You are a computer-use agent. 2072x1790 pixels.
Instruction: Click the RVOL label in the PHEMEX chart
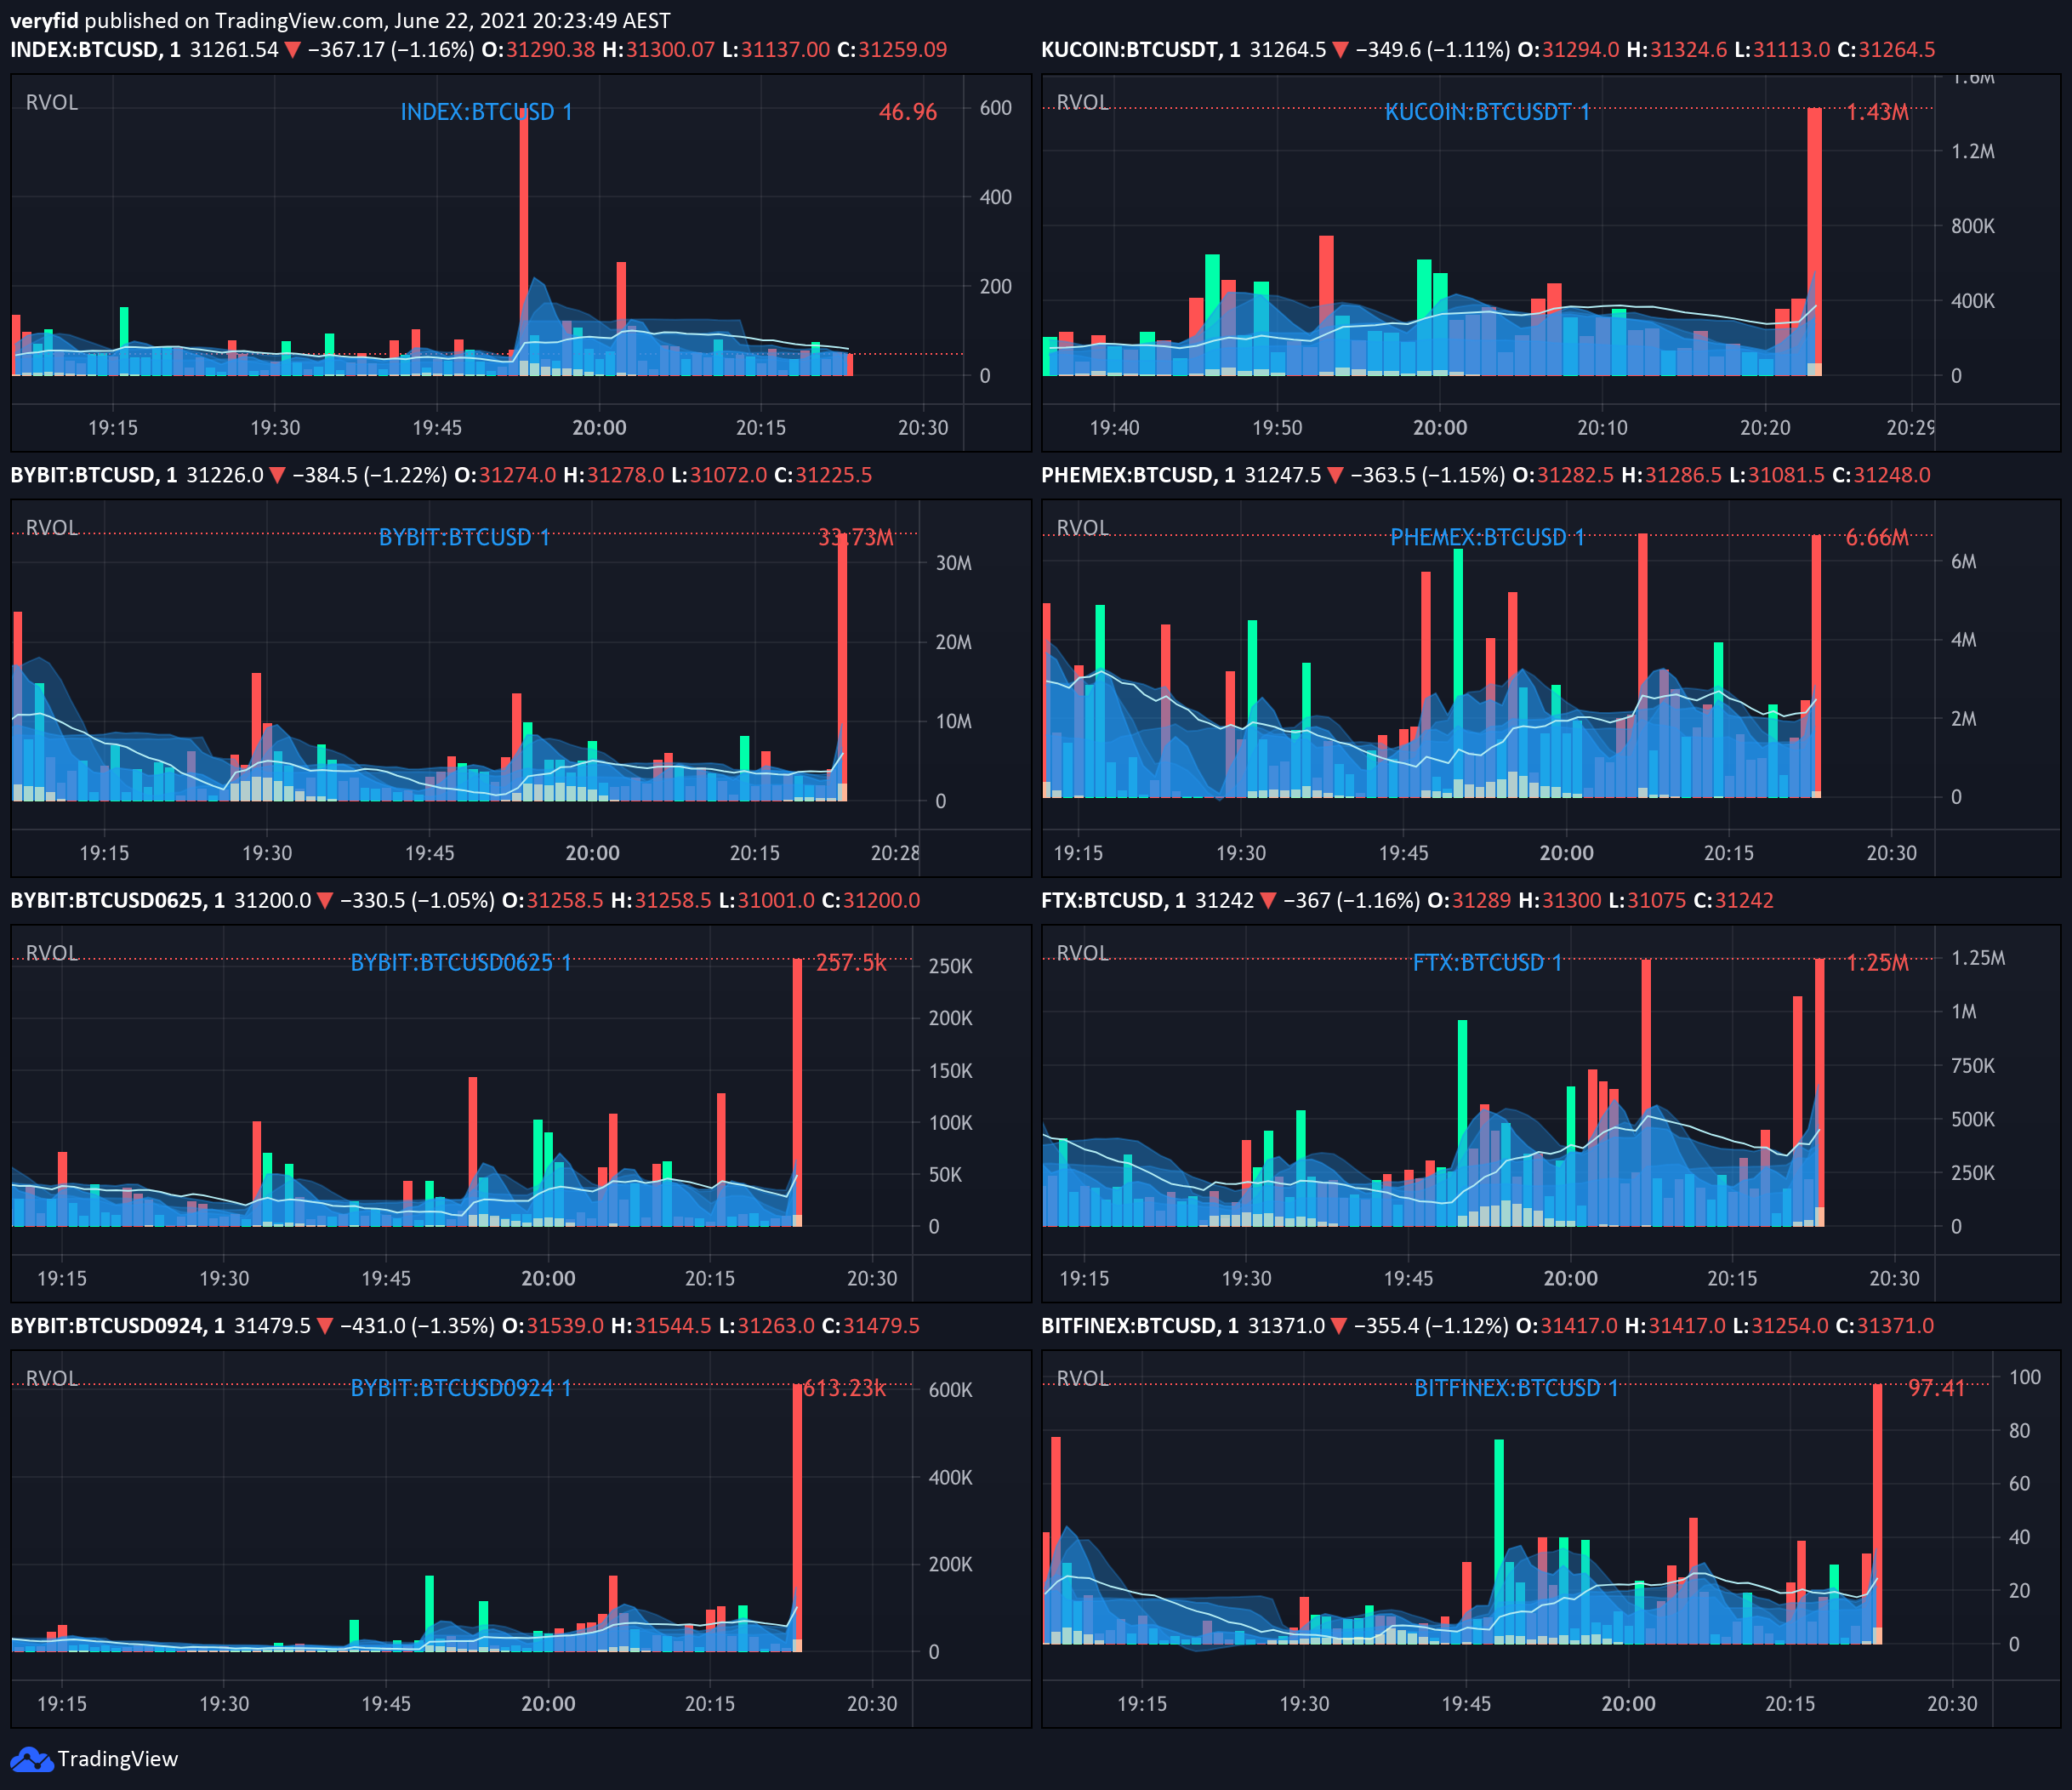pyautogui.click(x=1083, y=527)
